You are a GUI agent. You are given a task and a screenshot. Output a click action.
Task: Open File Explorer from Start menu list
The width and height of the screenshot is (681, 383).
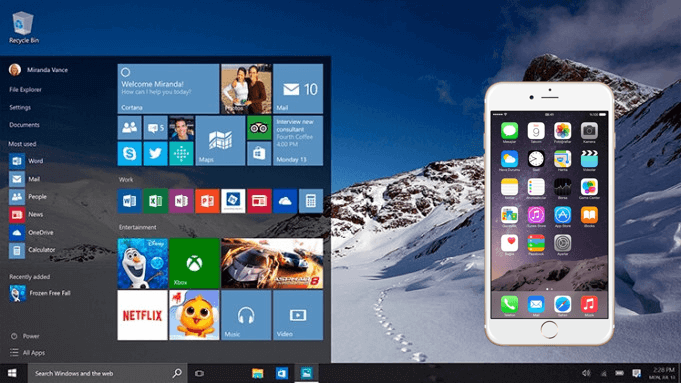pyautogui.click(x=25, y=89)
